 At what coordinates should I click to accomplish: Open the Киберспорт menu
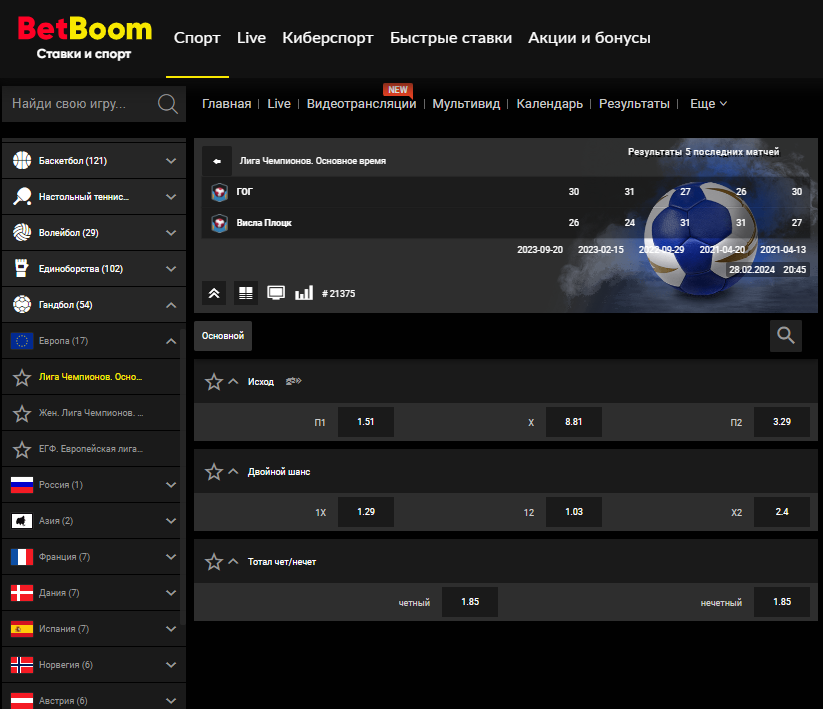[328, 38]
